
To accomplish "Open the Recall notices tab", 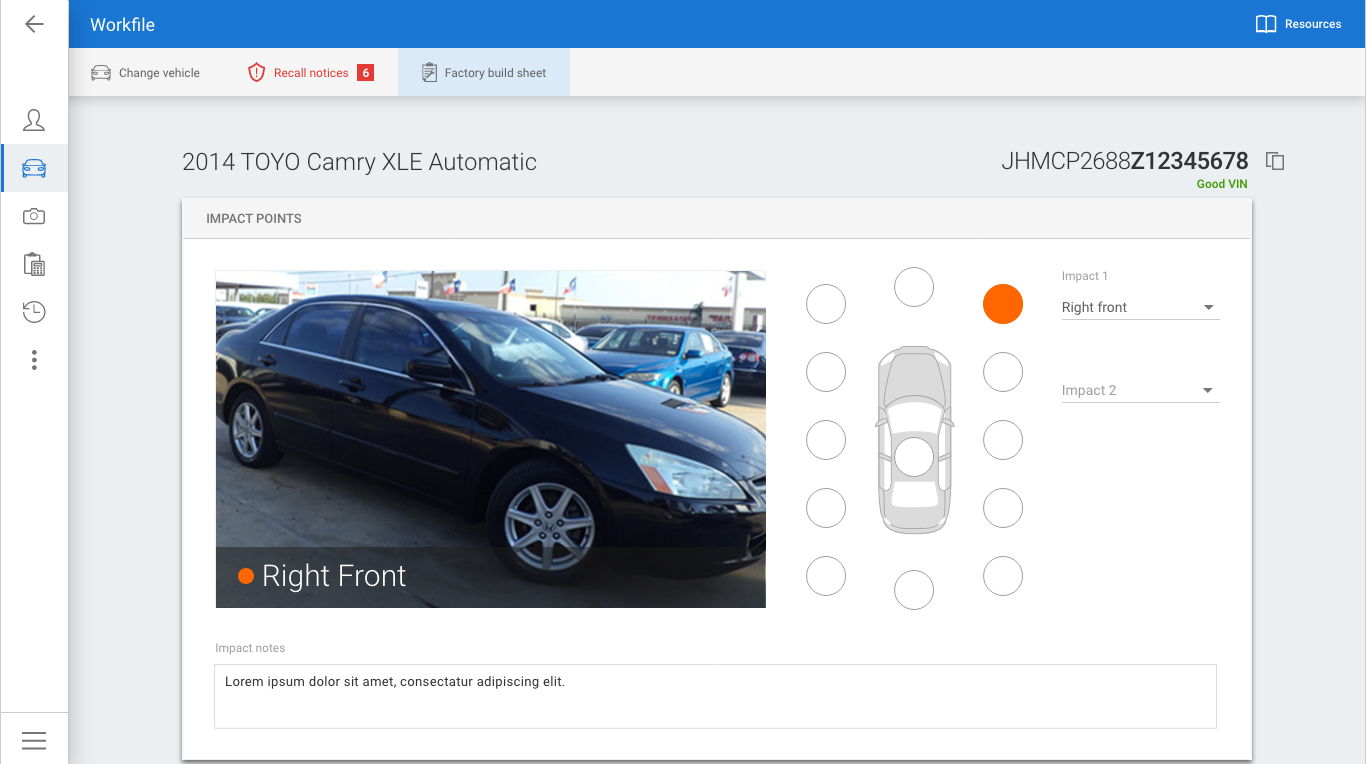I will (310, 73).
